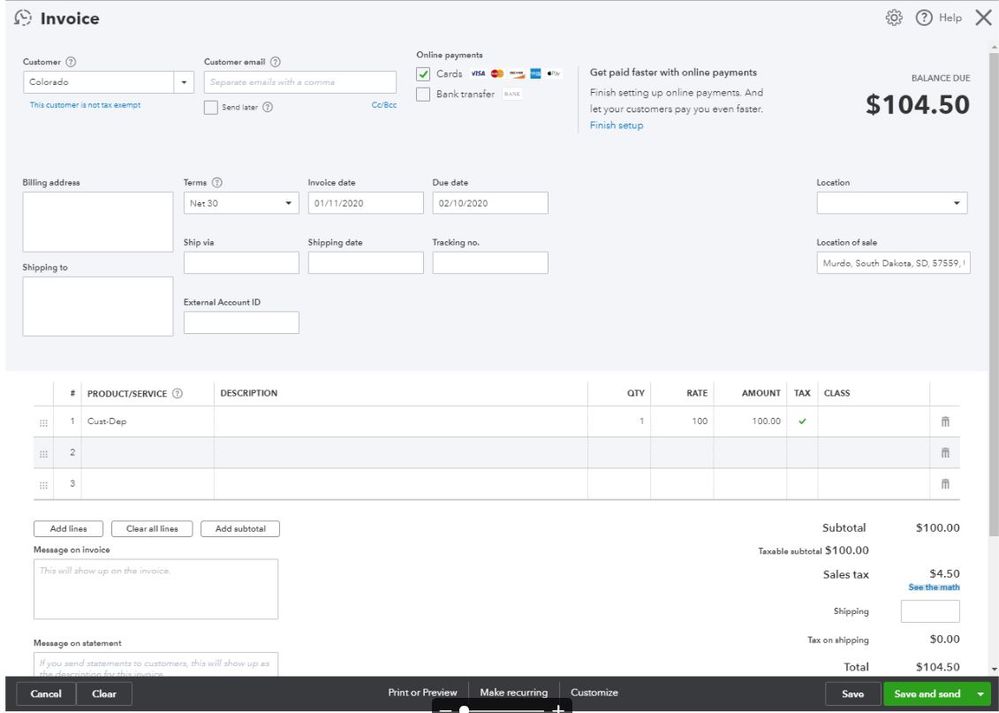Click the Customer email help icon
This screenshot has width=999, height=713.
pyautogui.click(x=275, y=62)
